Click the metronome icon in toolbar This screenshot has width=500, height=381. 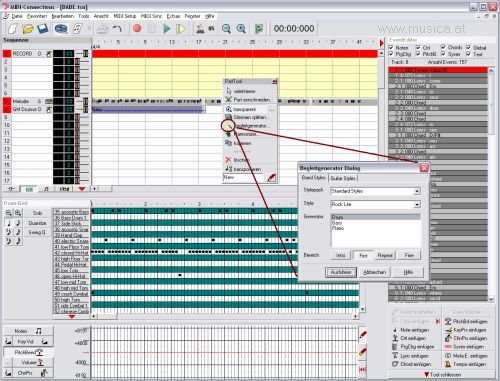[200, 29]
